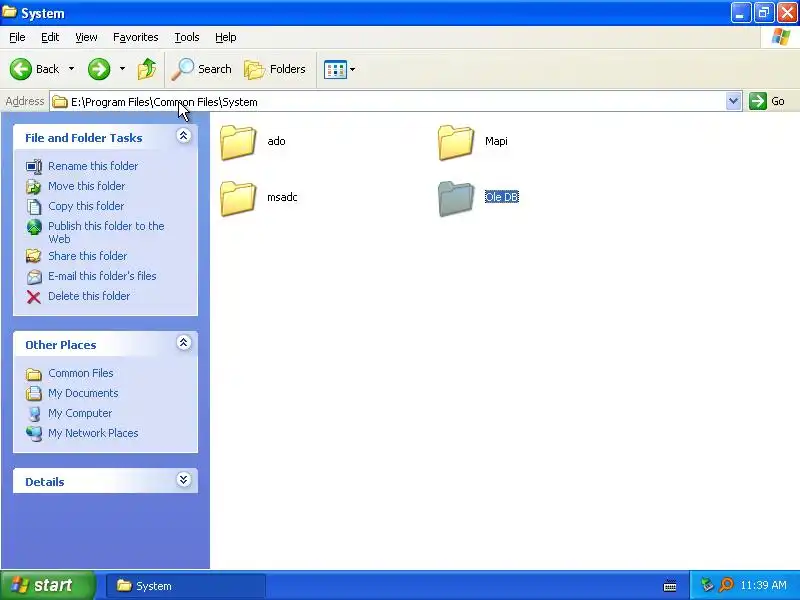Click the ado folder name

(x=276, y=141)
